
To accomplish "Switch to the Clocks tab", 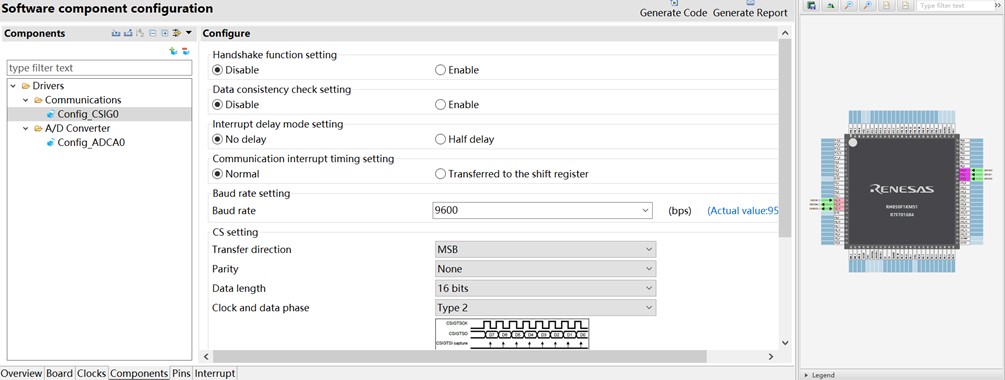I will pyautogui.click(x=91, y=373).
